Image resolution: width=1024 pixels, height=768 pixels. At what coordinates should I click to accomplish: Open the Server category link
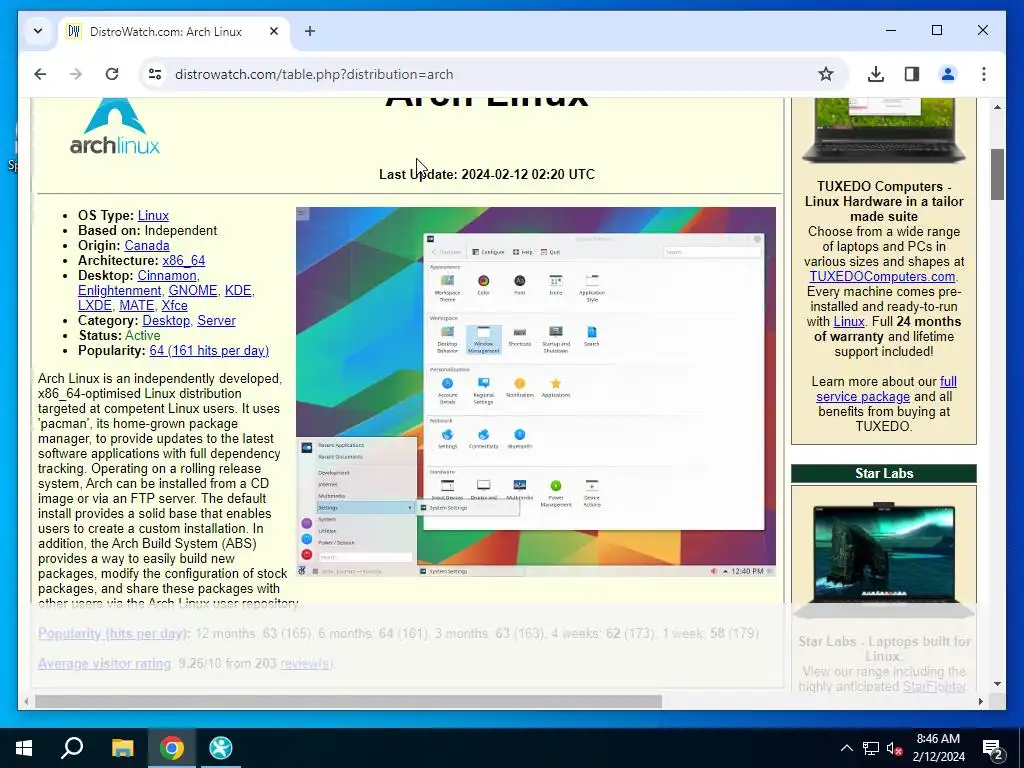216,321
